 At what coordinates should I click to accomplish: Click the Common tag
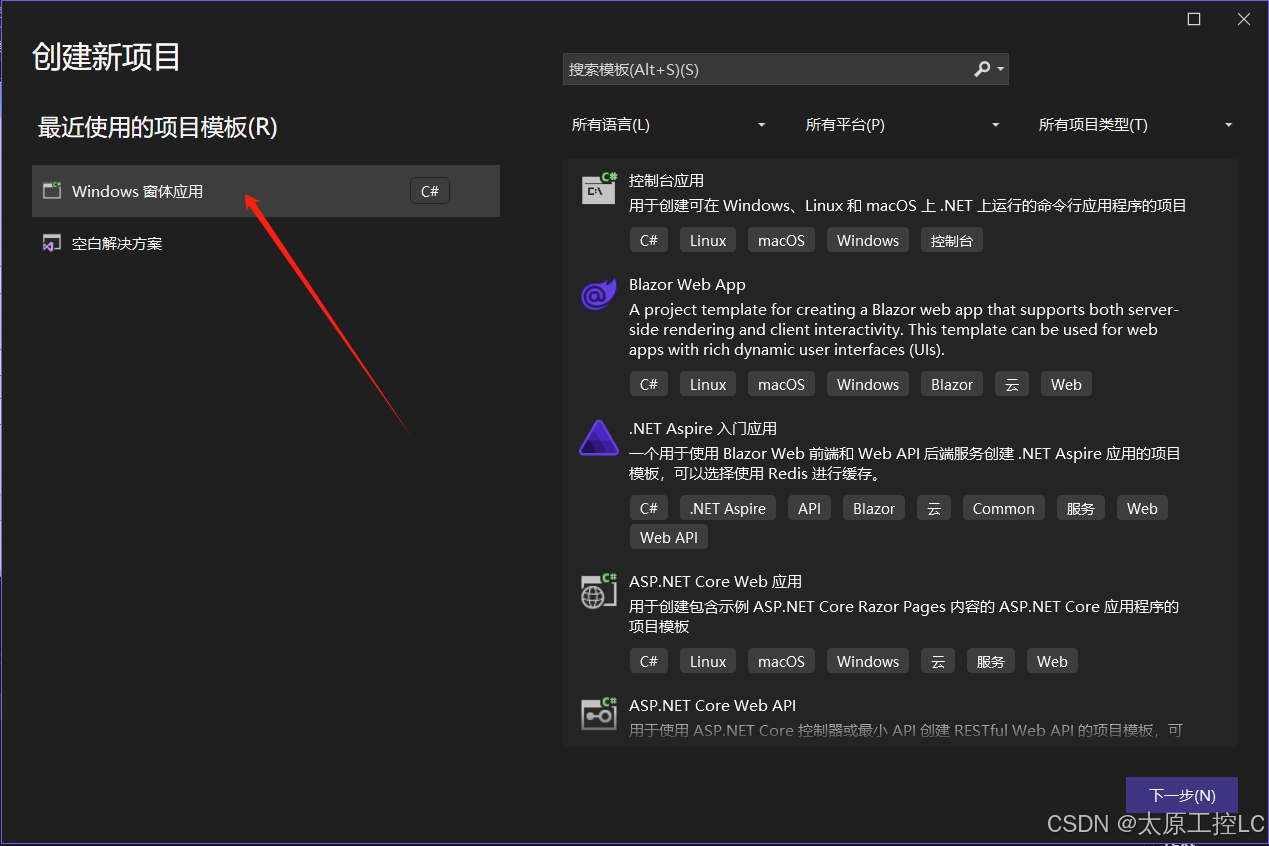click(1003, 508)
